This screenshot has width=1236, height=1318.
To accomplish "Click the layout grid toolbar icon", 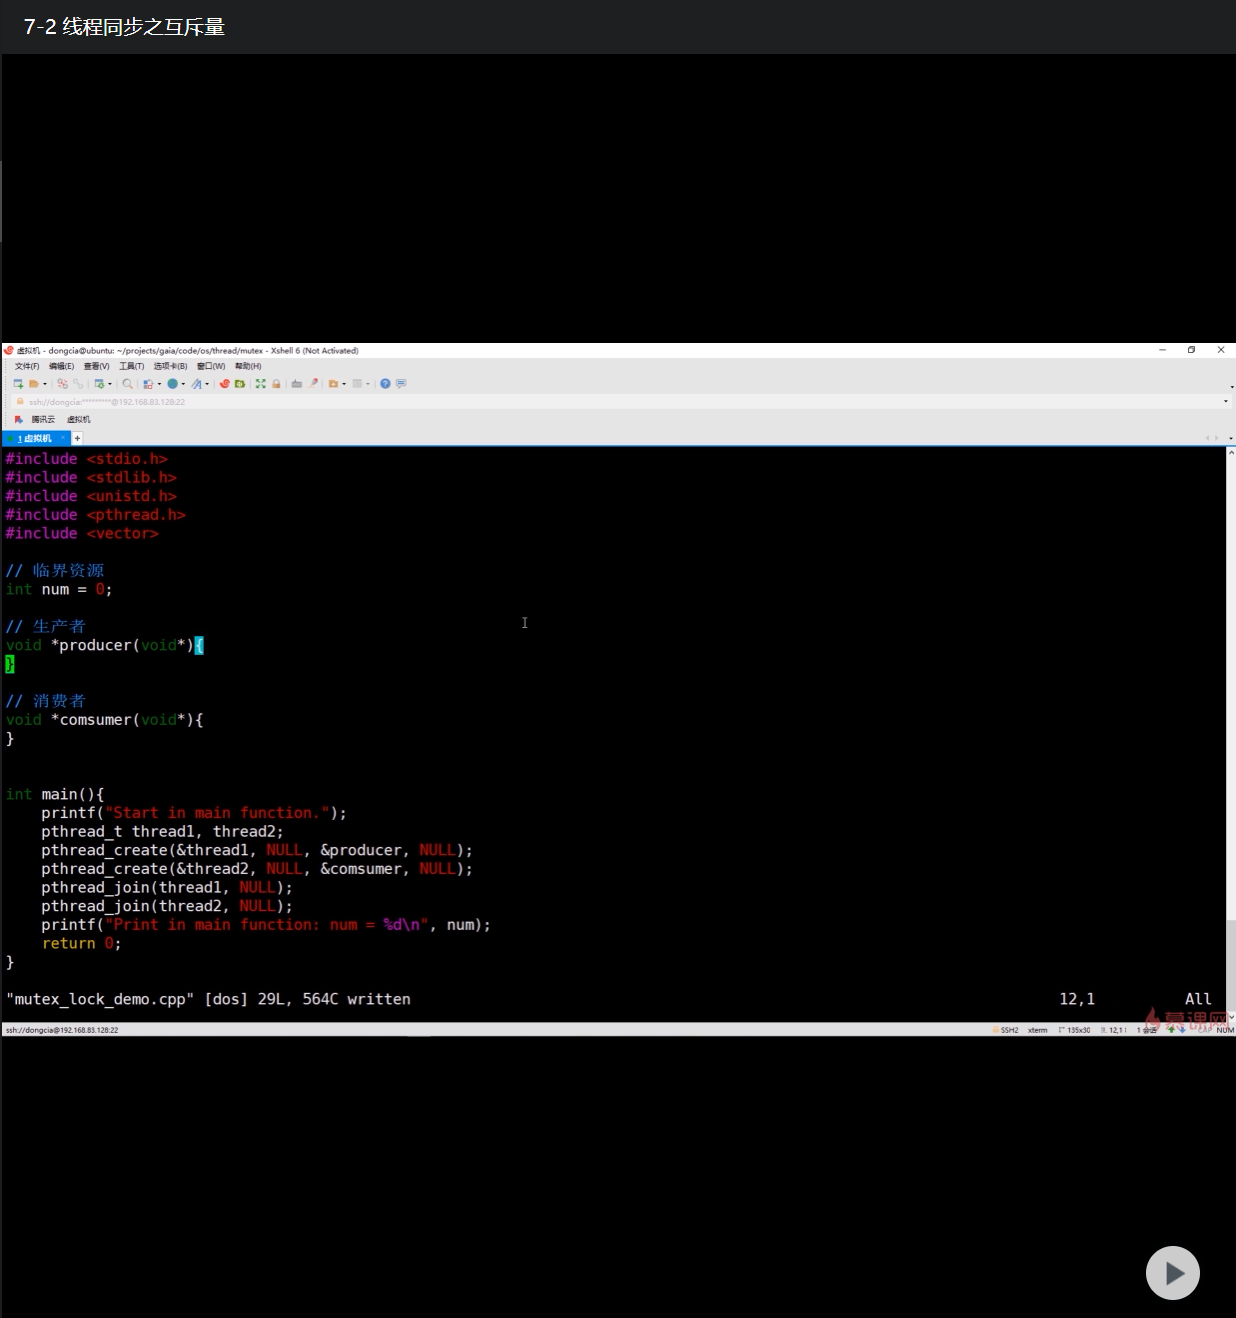I will pyautogui.click(x=357, y=384).
